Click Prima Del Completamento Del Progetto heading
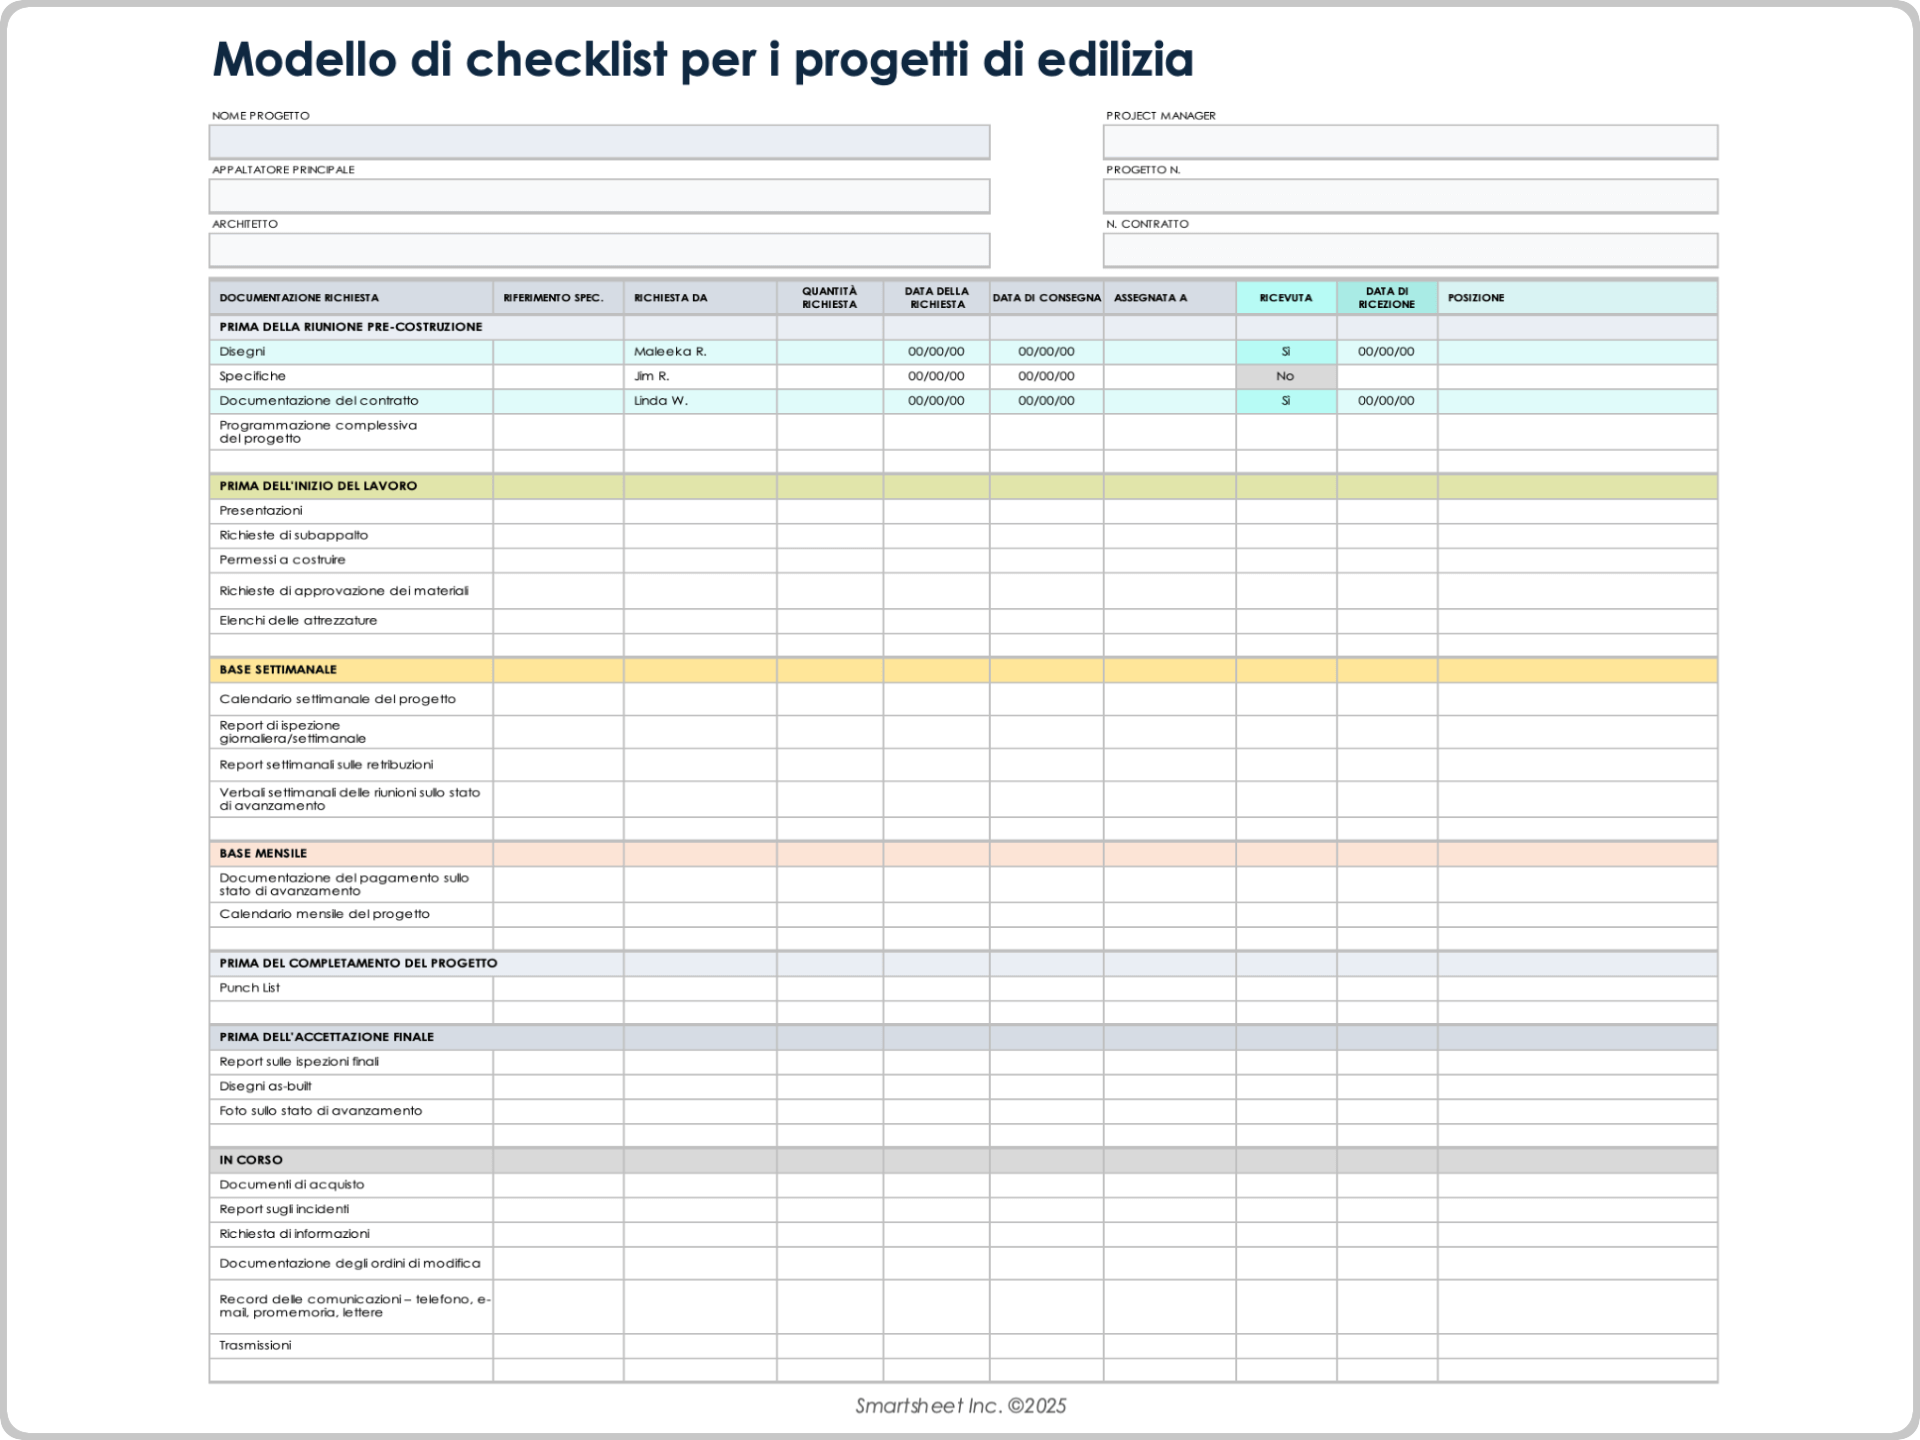 click(358, 964)
